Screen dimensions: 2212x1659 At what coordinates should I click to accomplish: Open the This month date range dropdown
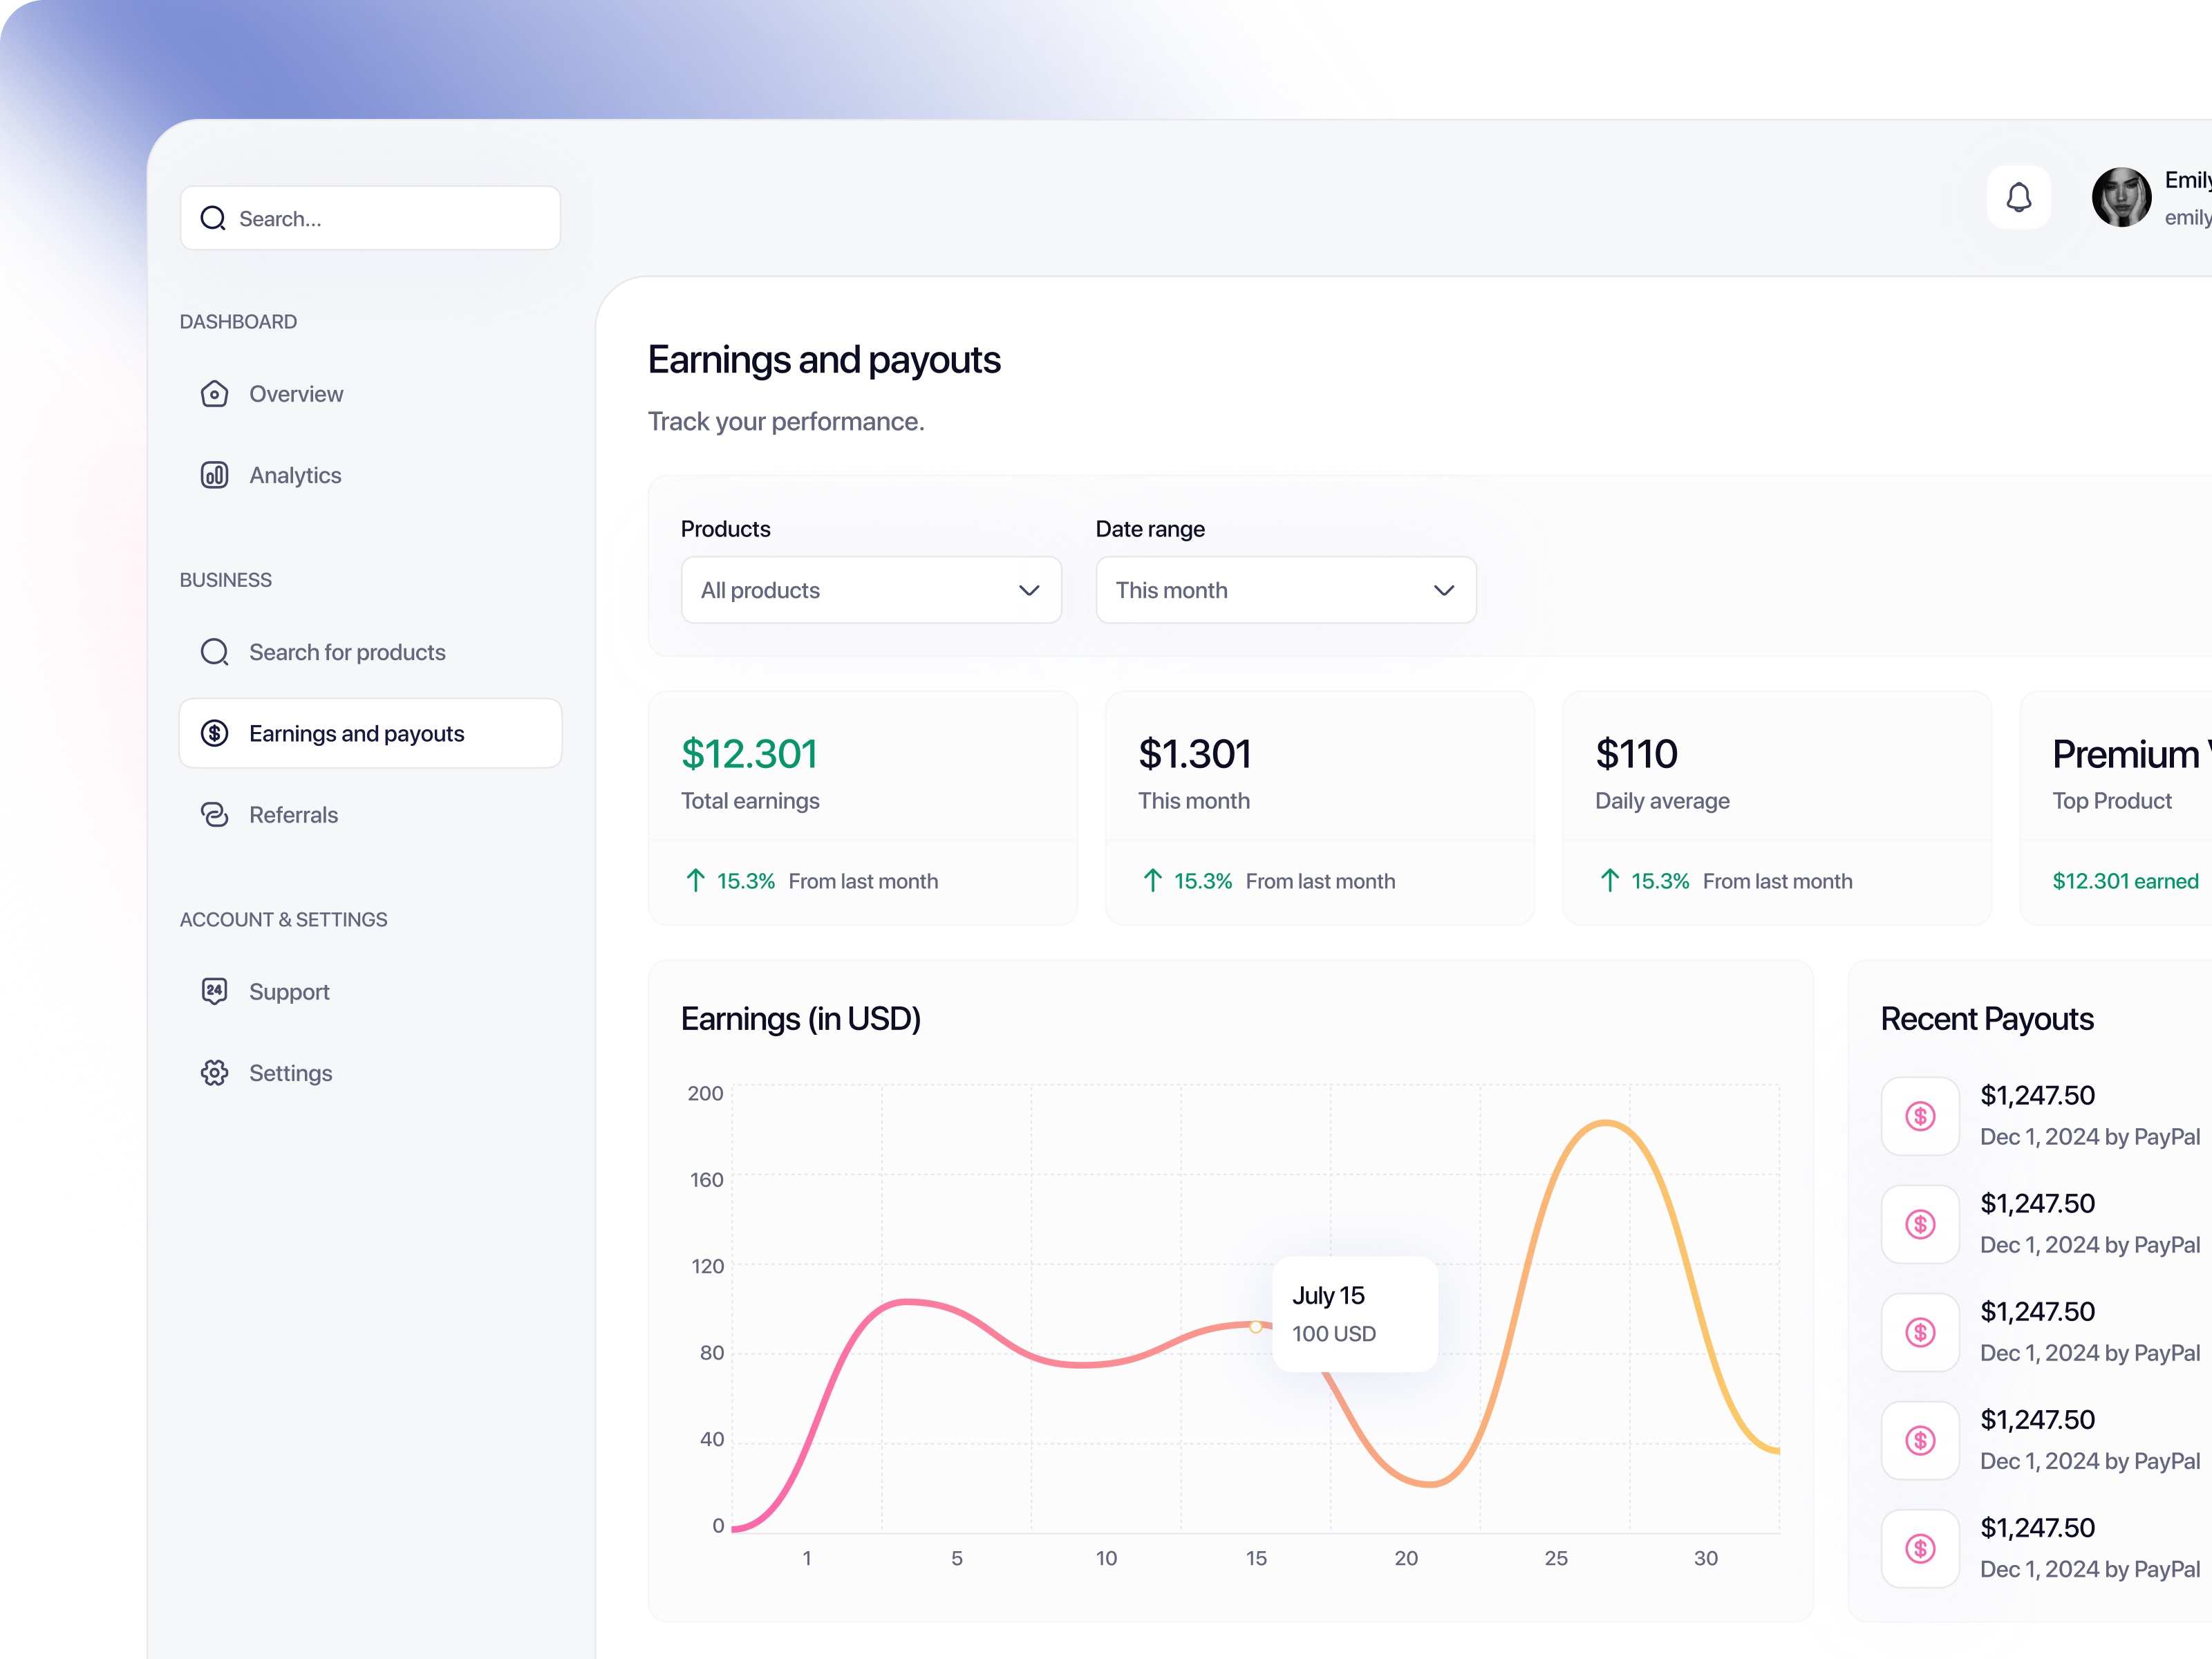(x=1285, y=590)
